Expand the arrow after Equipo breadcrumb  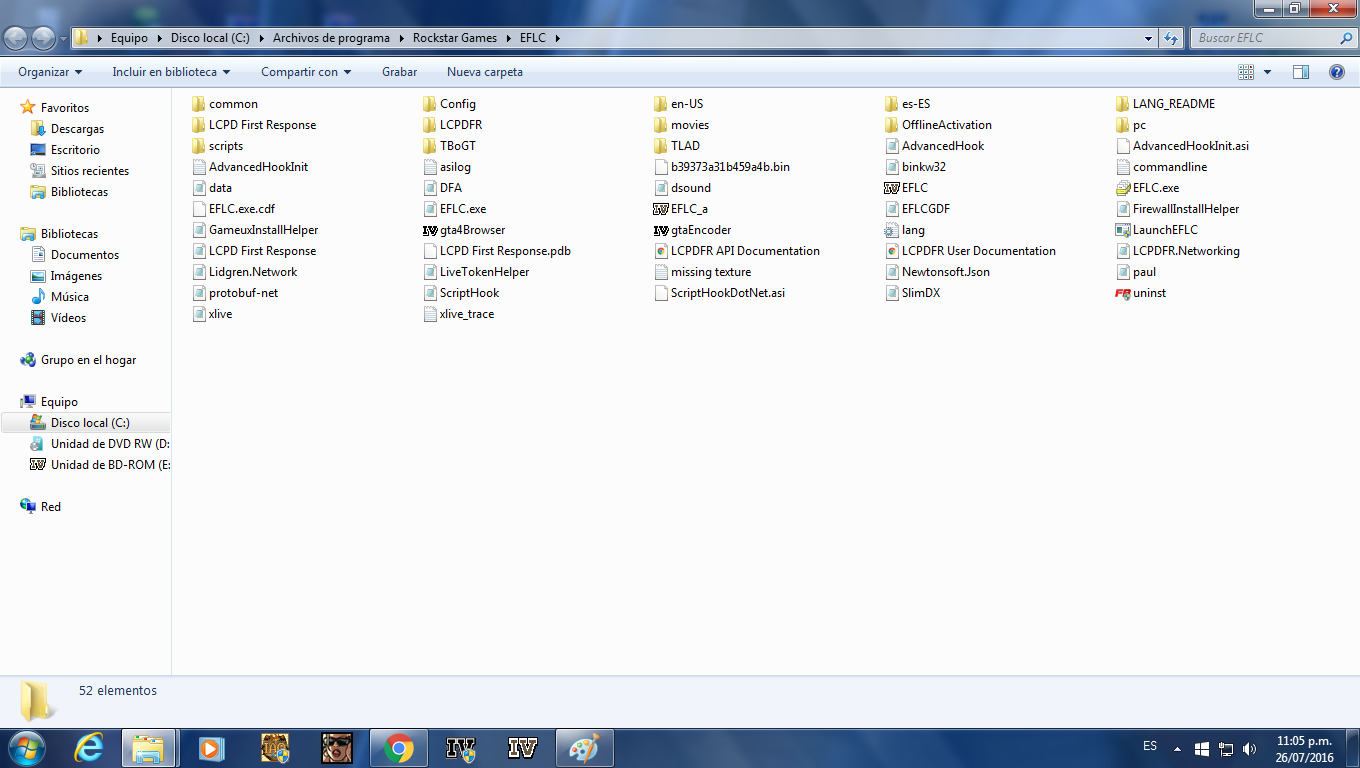coord(159,38)
